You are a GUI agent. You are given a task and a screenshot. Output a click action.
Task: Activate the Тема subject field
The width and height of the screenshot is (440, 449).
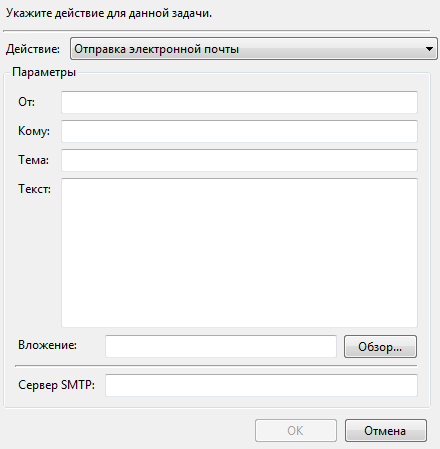click(x=239, y=160)
